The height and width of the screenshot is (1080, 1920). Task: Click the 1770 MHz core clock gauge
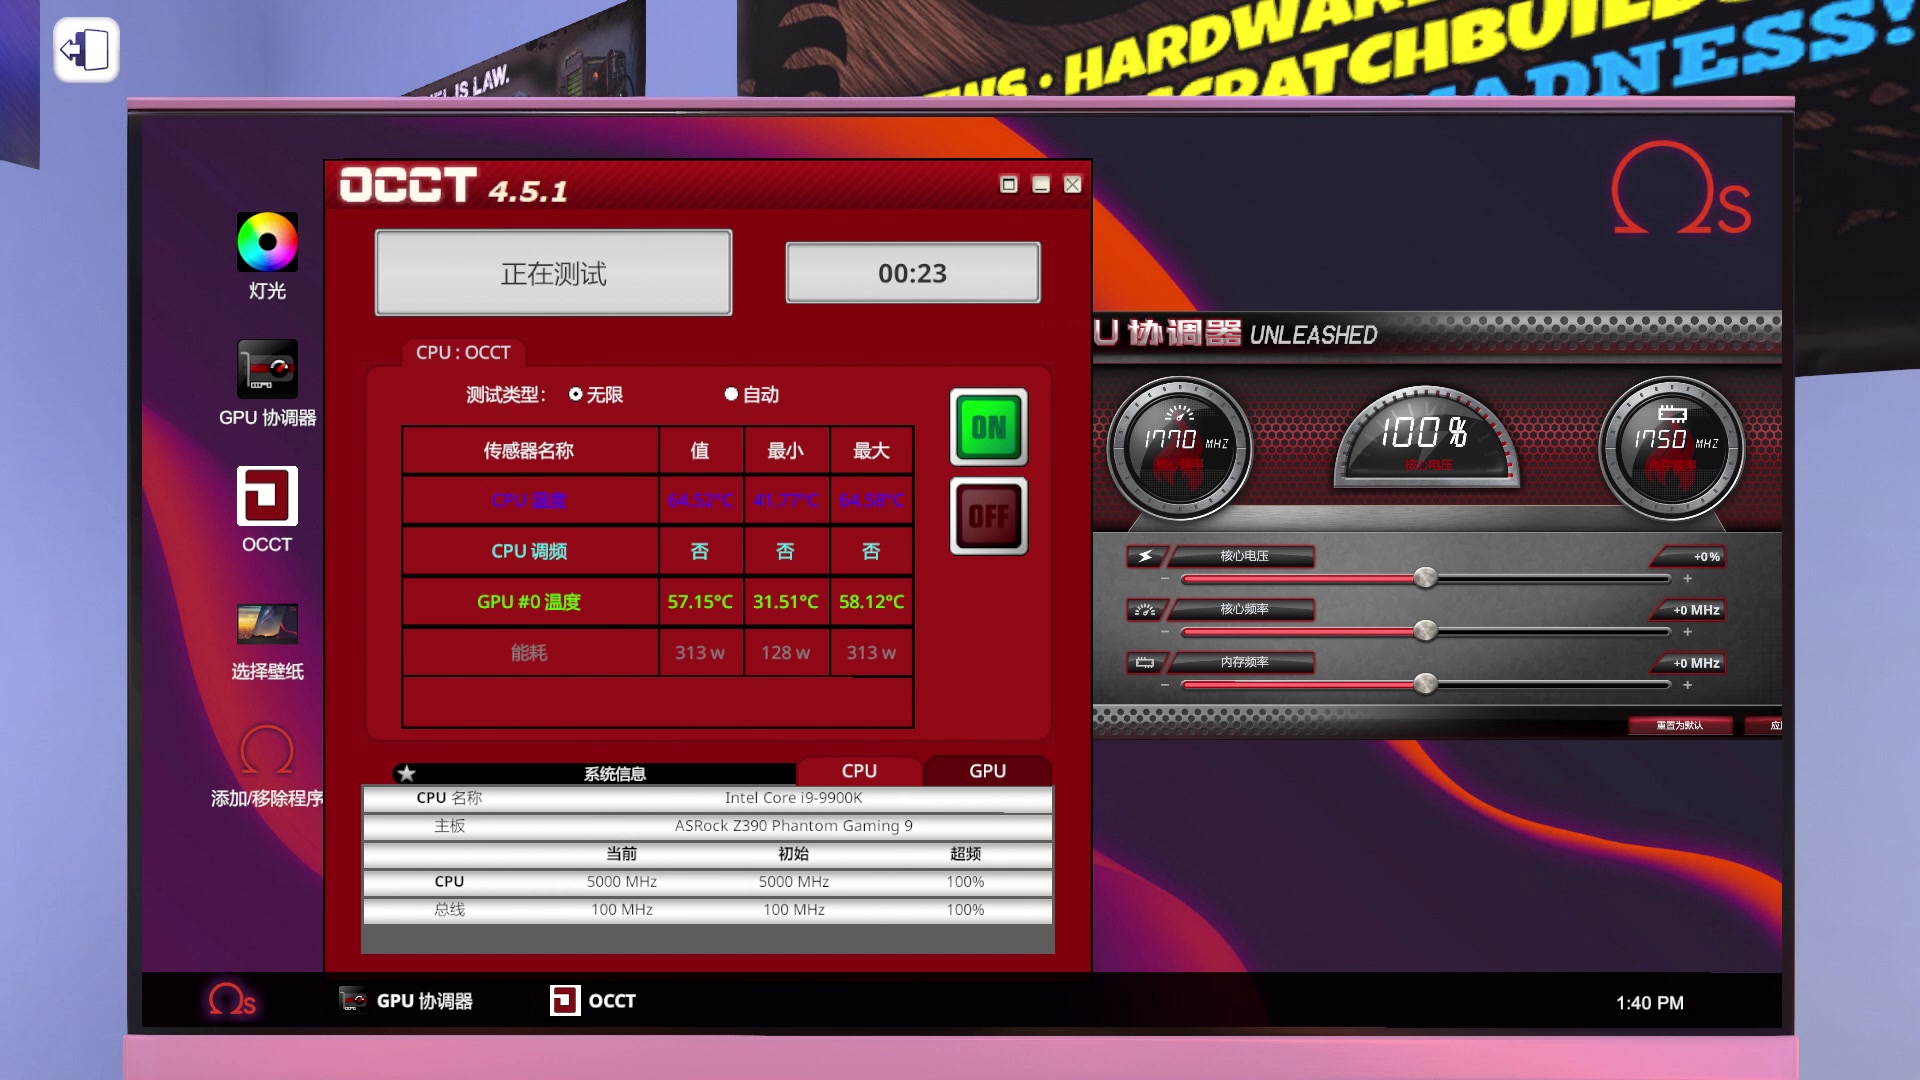[x=1180, y=448]
